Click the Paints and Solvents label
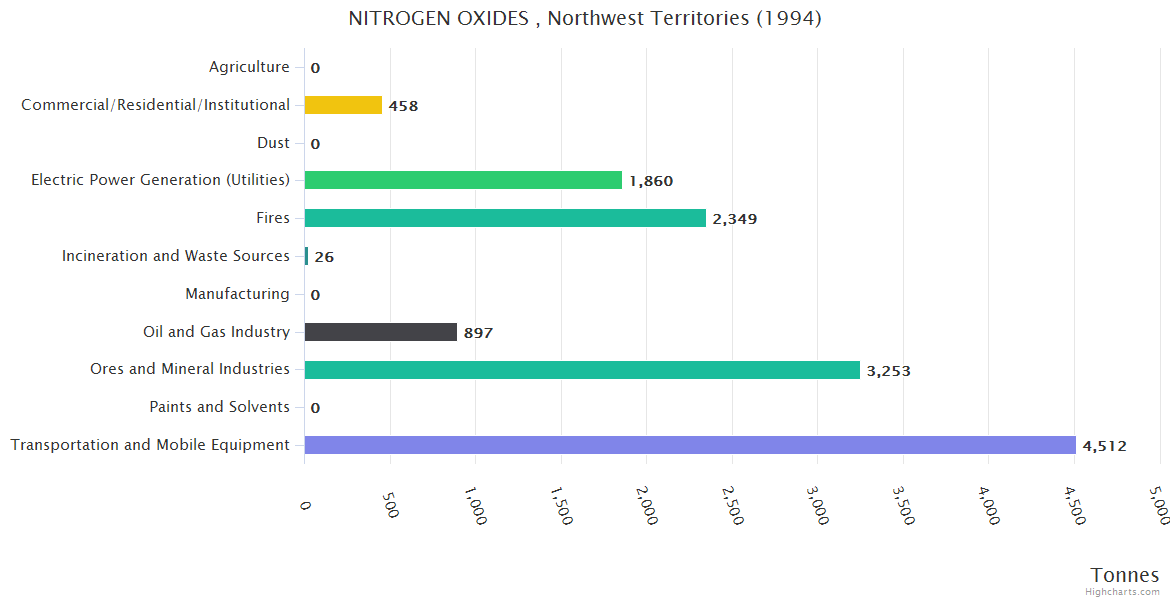Viewport: 1170px width, 600px height. pyautogui.click(x=219, y=407)
